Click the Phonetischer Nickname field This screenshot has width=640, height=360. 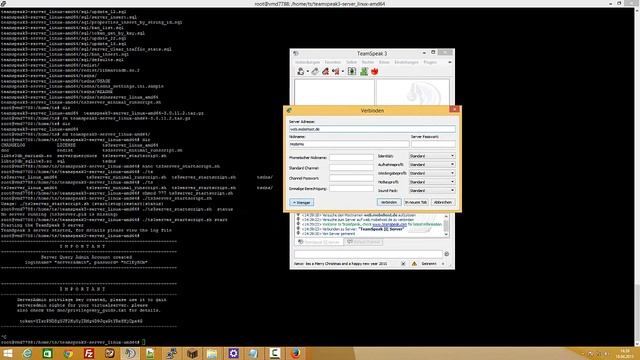coord(351,157)
